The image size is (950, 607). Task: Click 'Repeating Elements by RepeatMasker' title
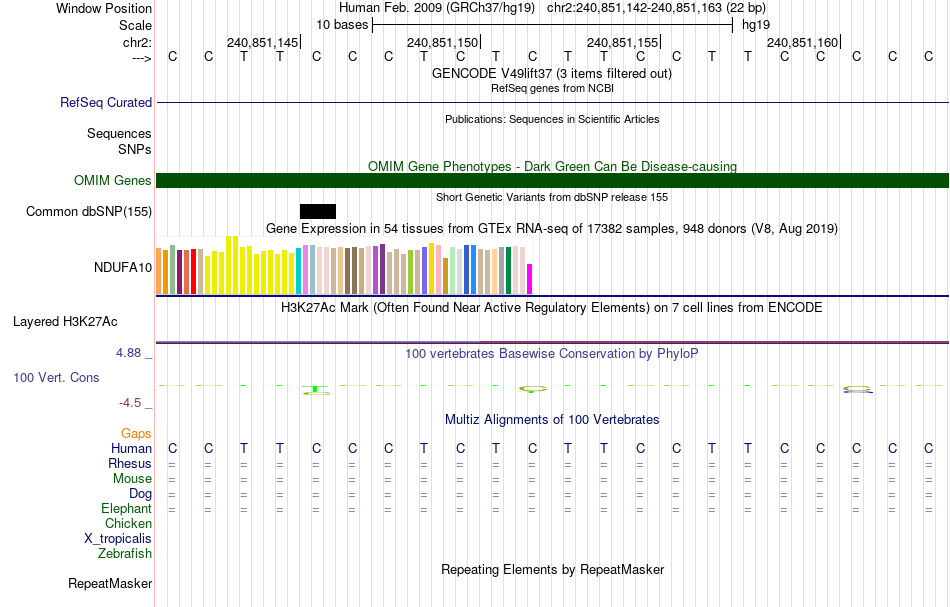pos(552,569)
